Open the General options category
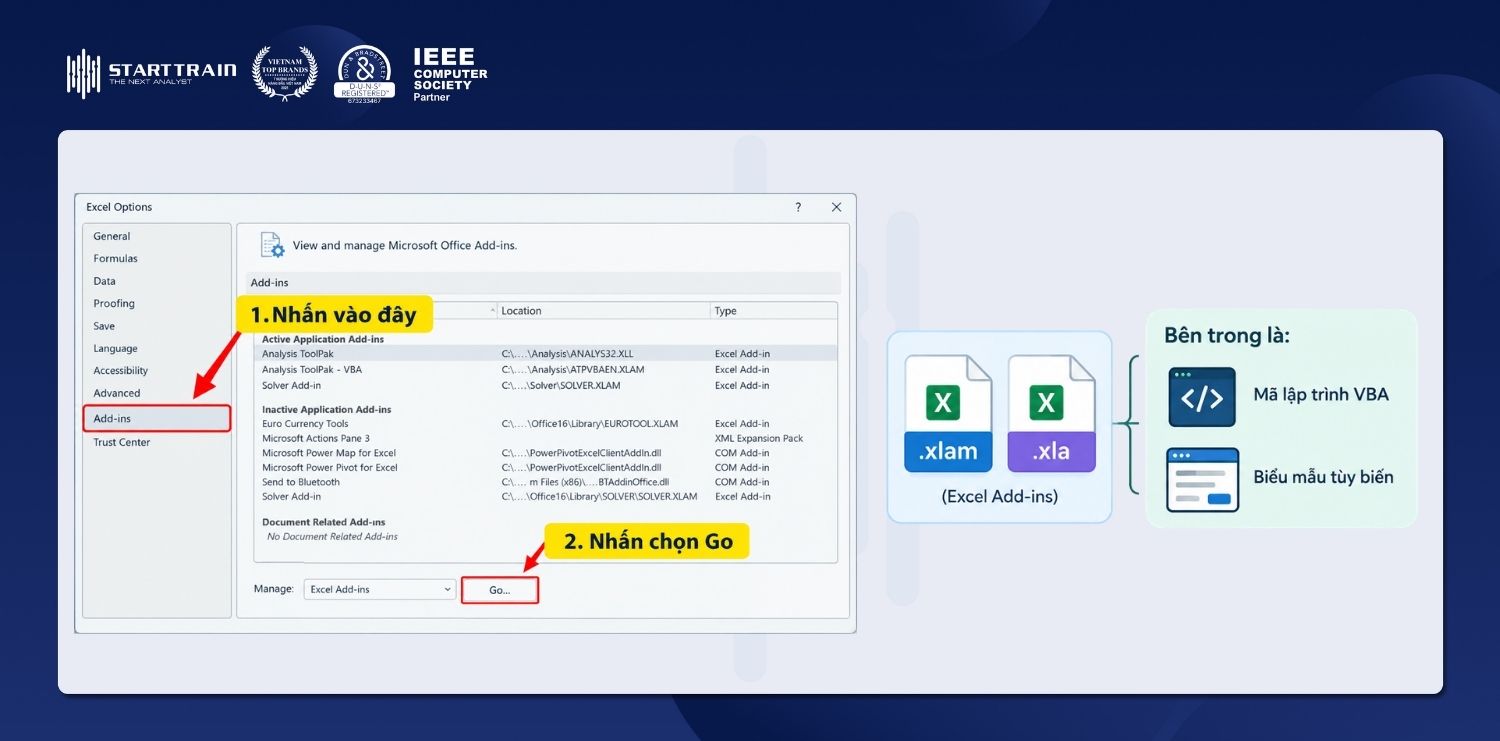Viewport: 1500px width, 741px height. point(112,236)
